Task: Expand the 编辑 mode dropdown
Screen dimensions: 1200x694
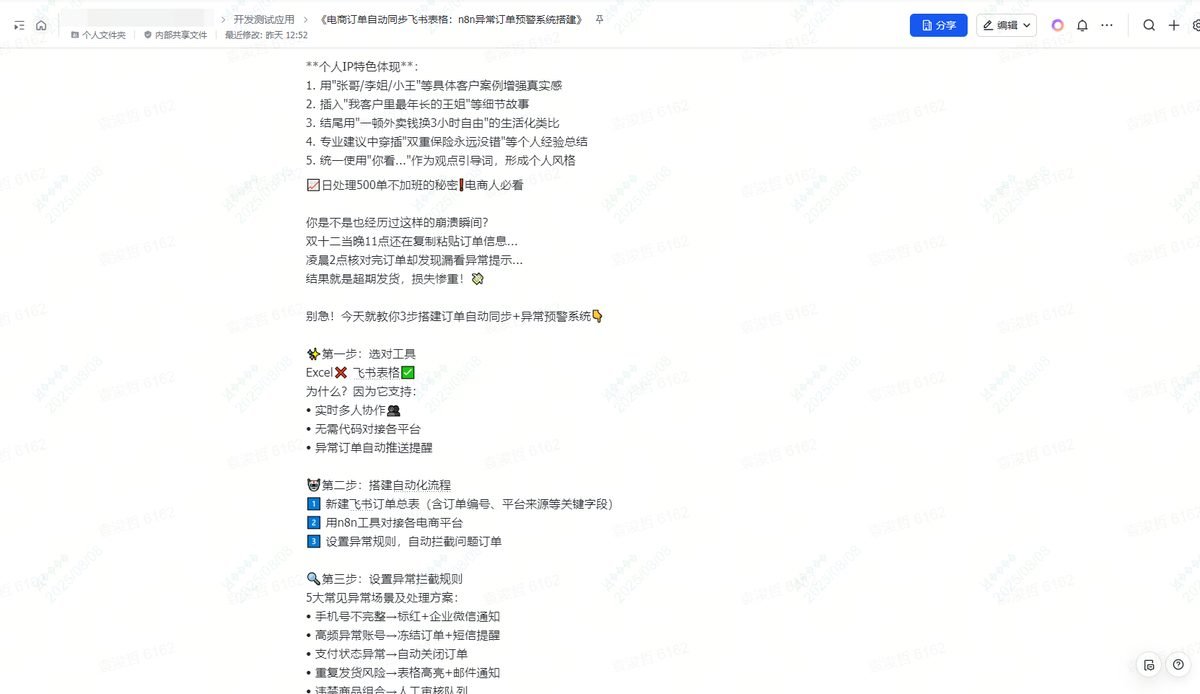Action: click(x=1006, y=25)
